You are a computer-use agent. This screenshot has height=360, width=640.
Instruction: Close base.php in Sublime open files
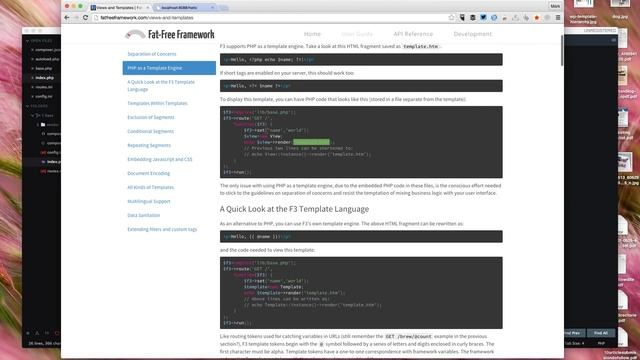click(32, 69)
